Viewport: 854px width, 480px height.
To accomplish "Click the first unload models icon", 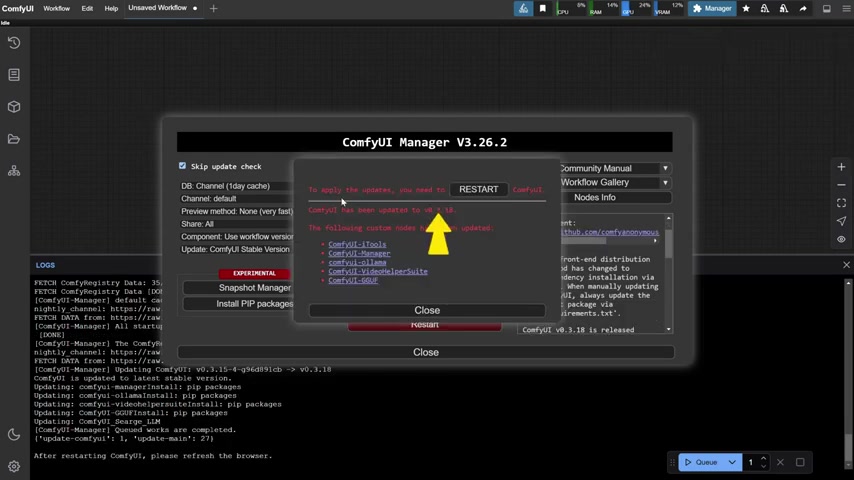I will coord(765,8).
